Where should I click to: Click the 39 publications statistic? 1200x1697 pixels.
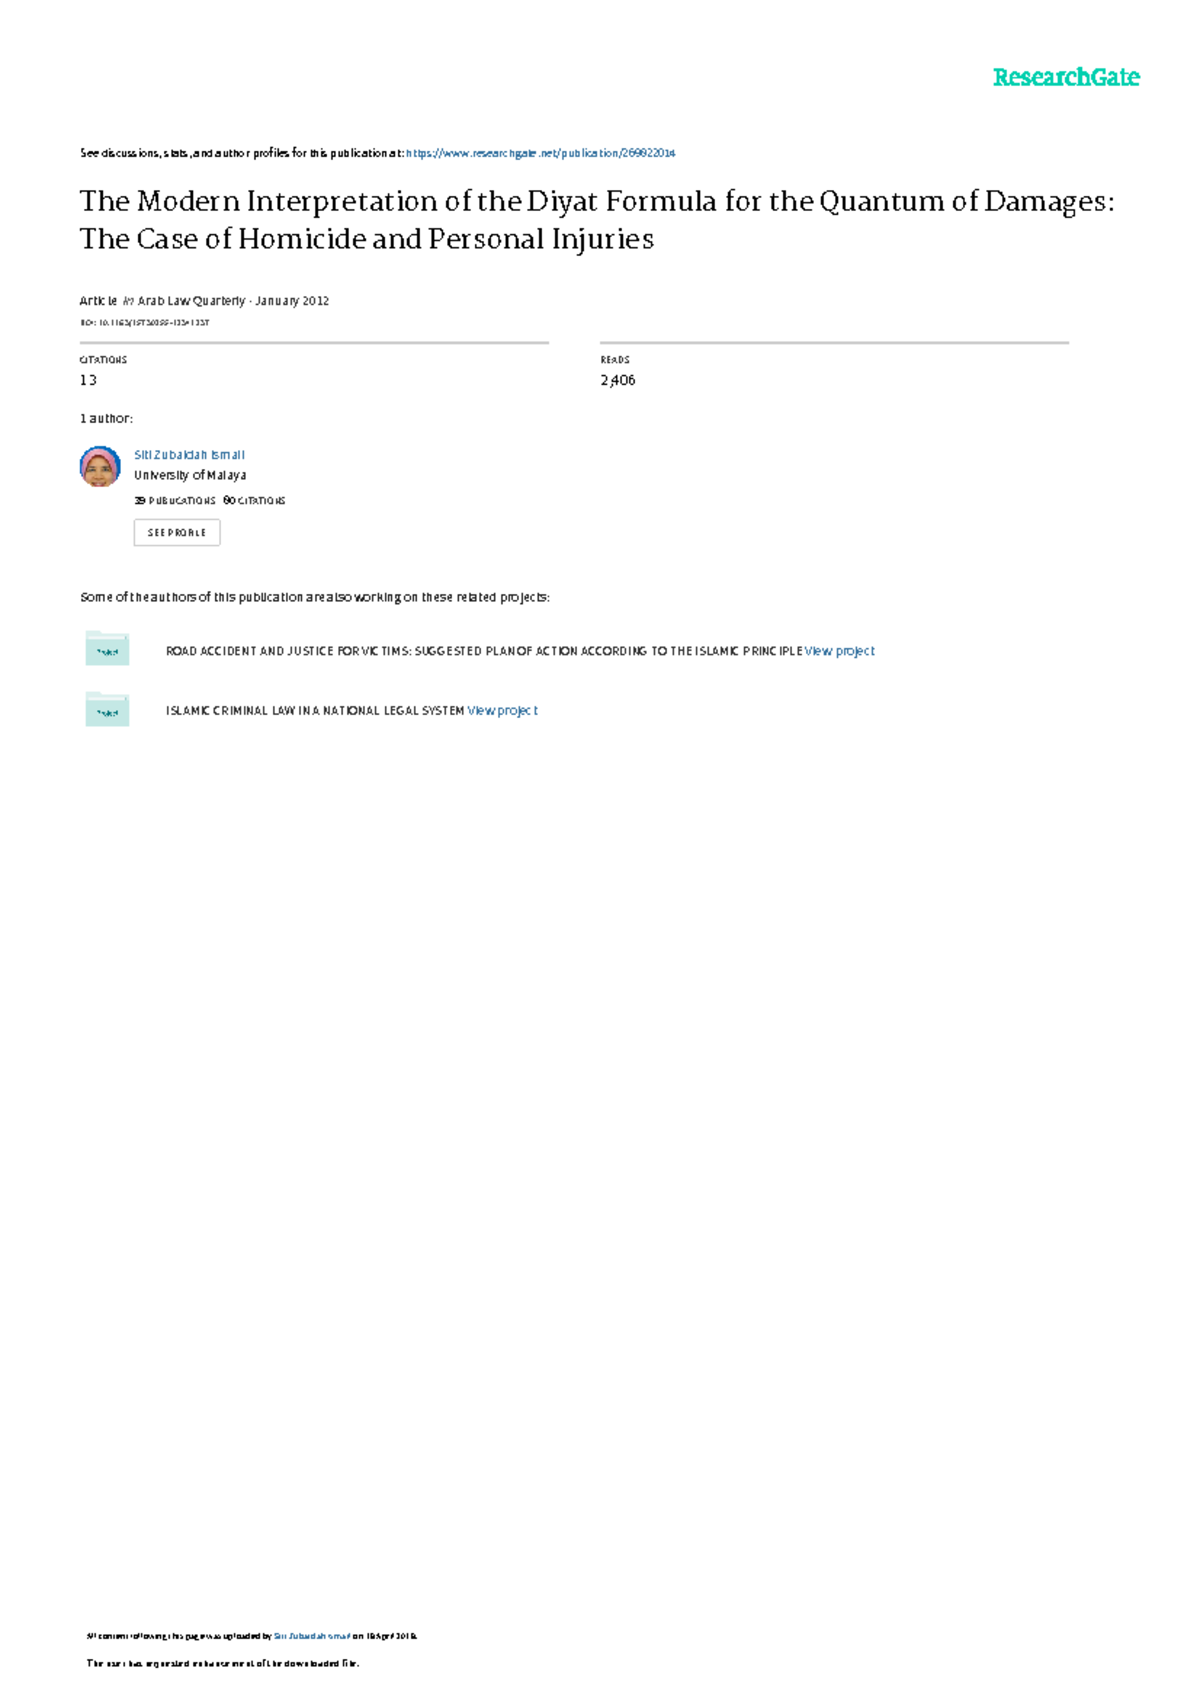coord(174,501)
